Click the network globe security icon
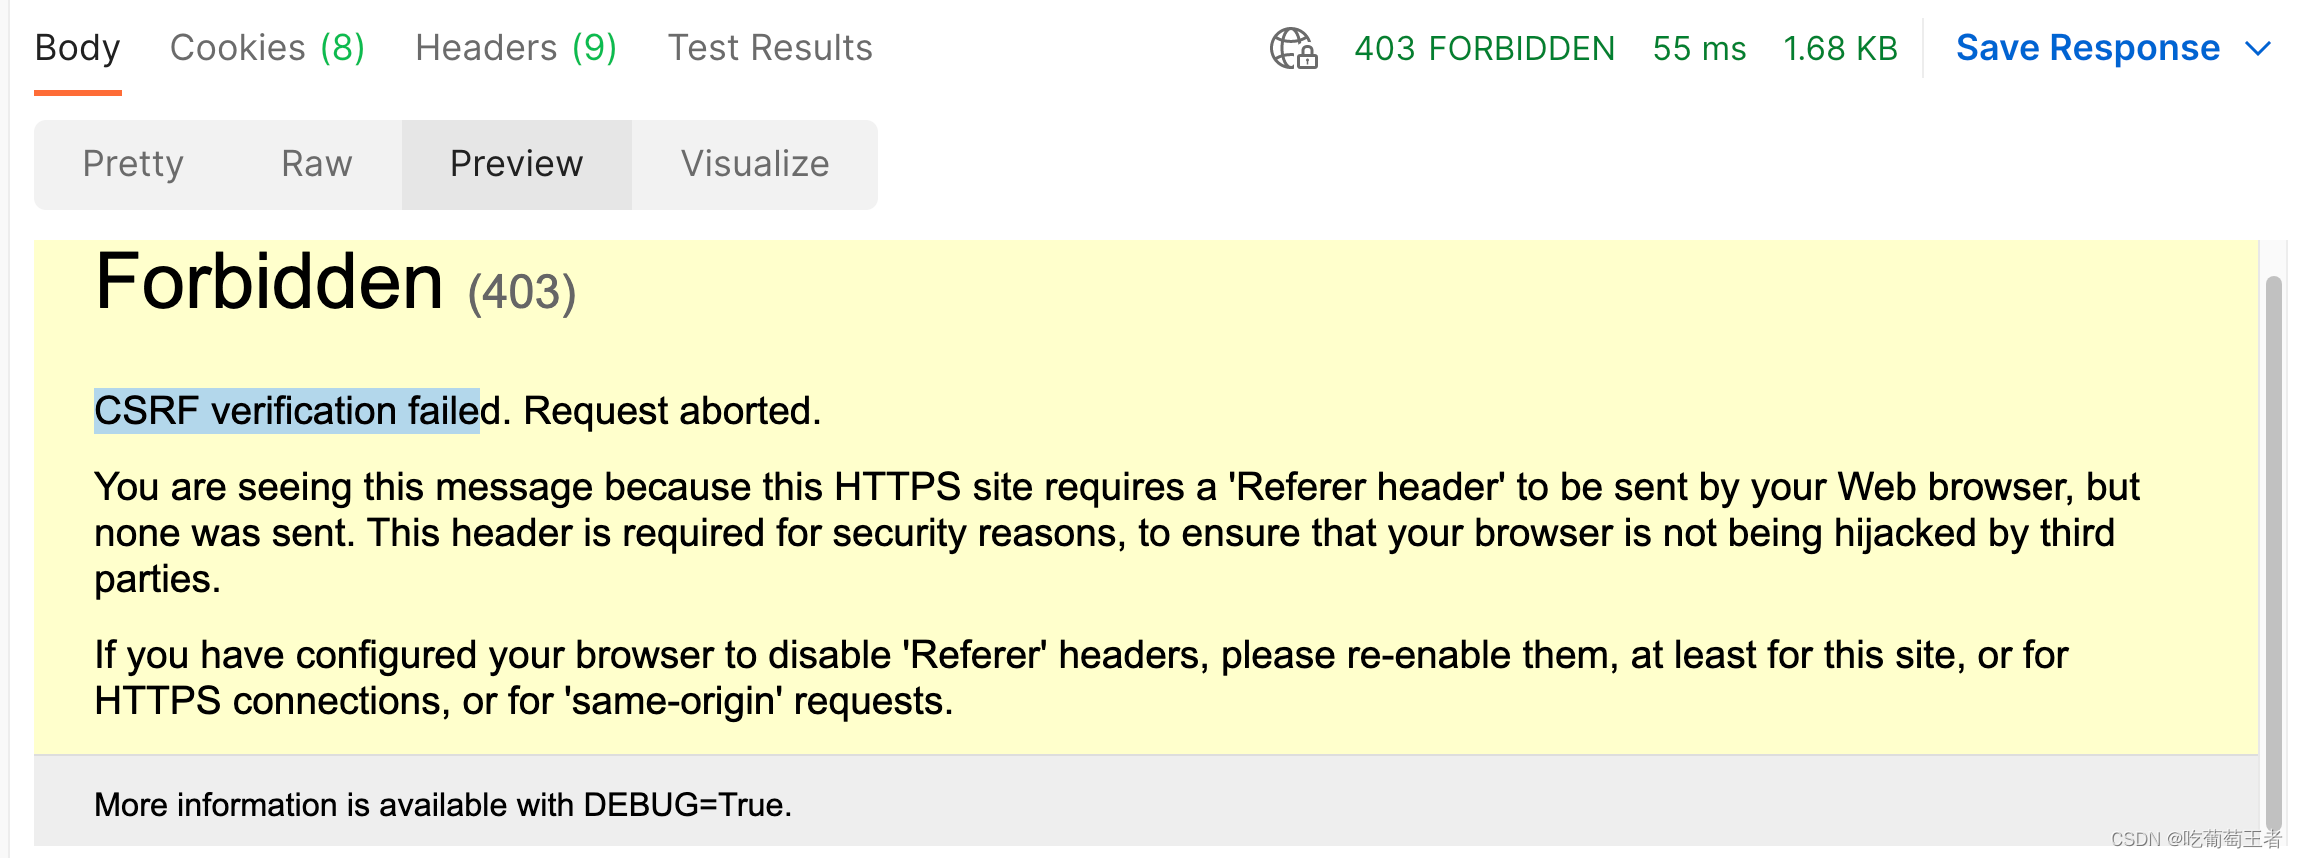 point(1290,48)
